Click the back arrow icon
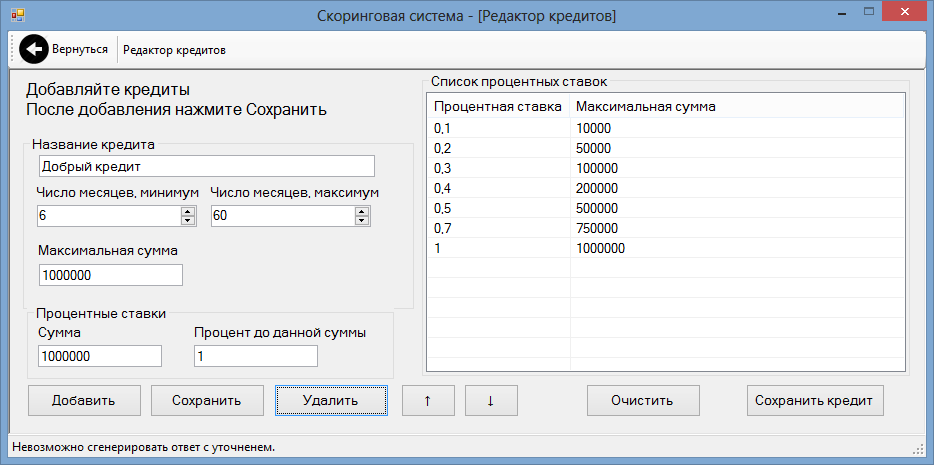 [34, 49]
